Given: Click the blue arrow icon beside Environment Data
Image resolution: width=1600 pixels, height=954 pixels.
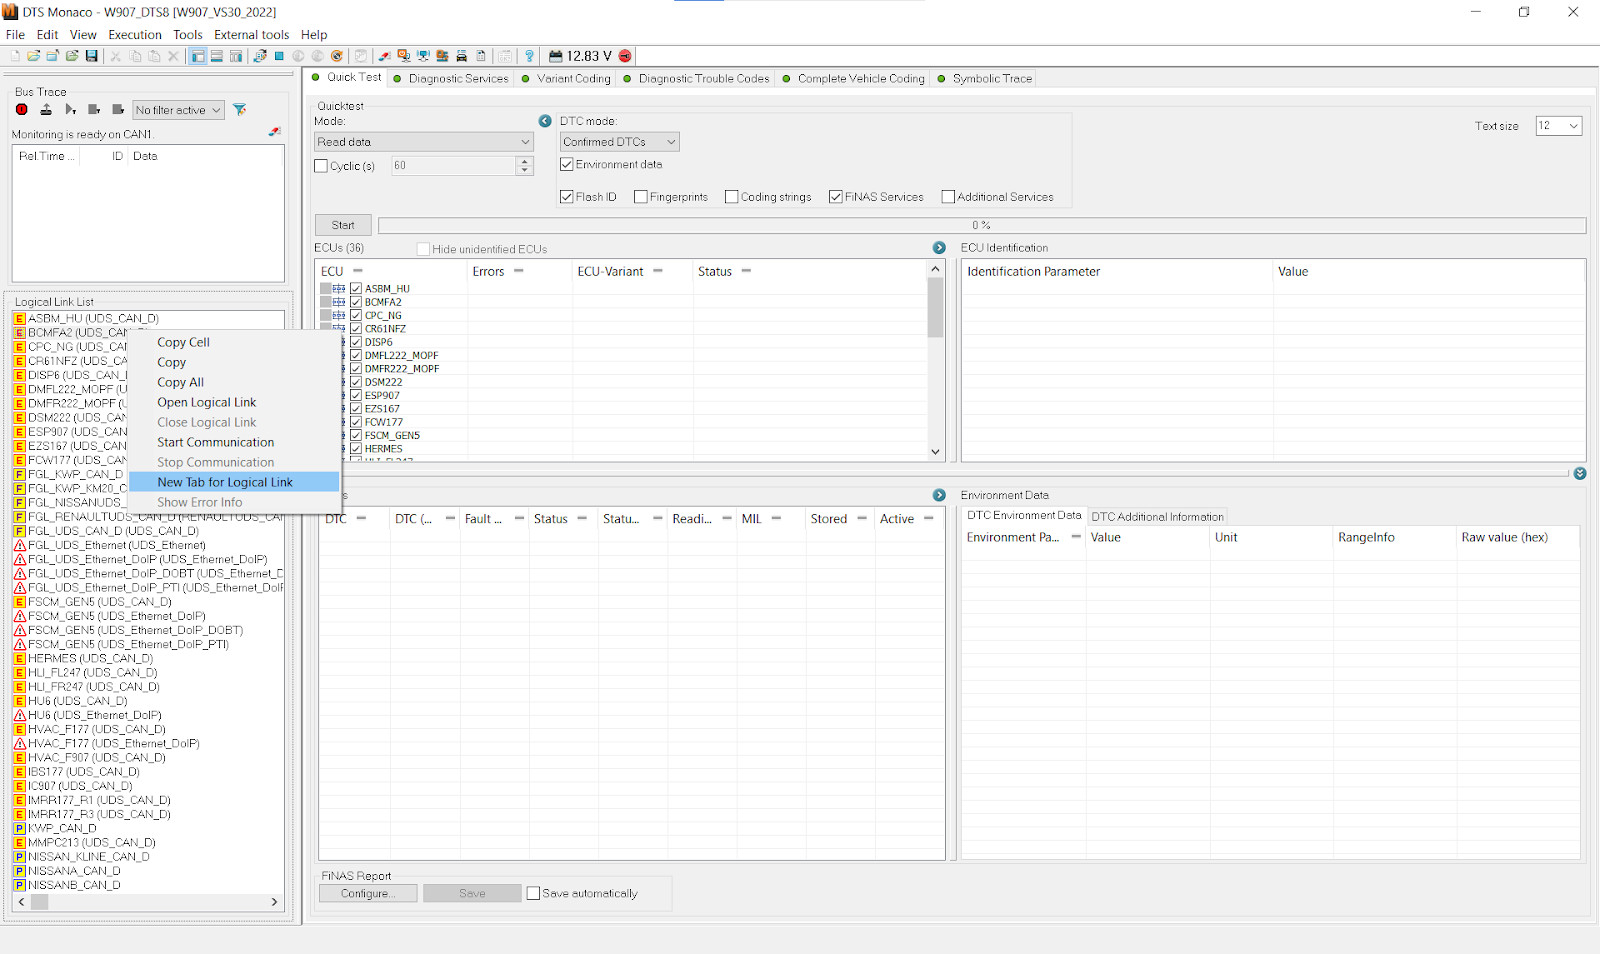Looking at the screenshot, I should tap(939, 495).
